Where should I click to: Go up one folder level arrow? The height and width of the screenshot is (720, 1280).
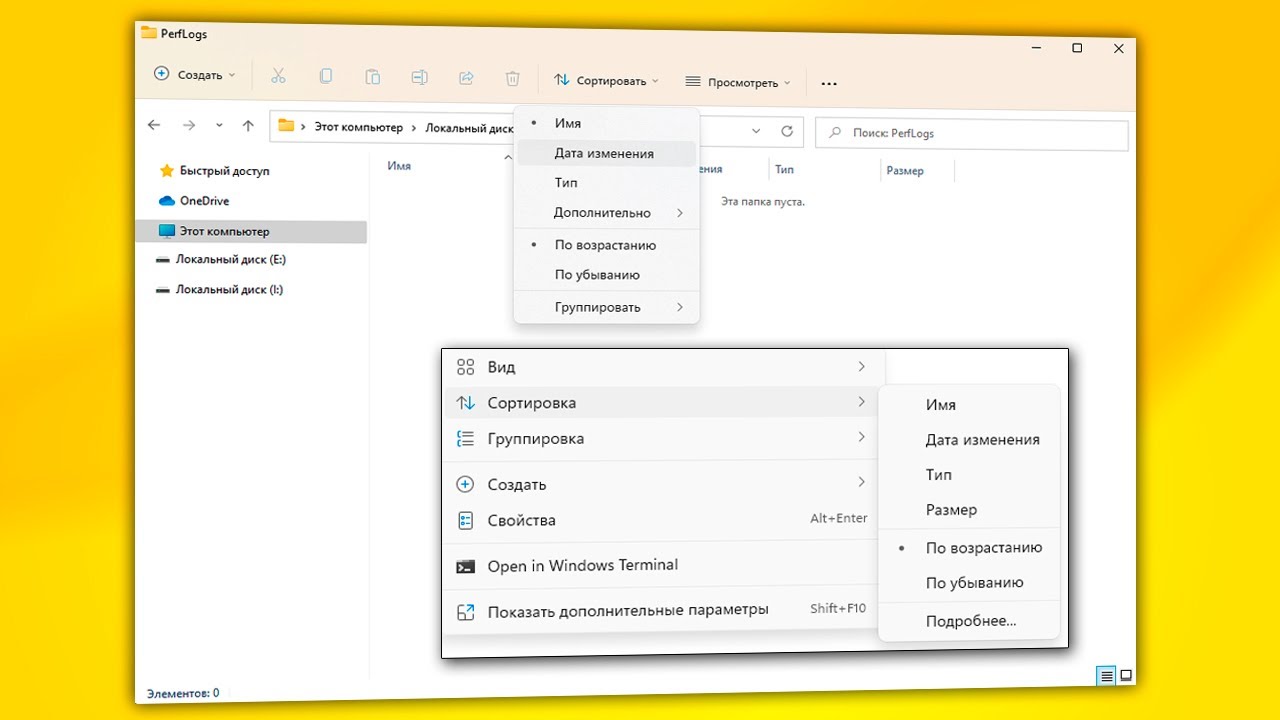tap(248, 126)
